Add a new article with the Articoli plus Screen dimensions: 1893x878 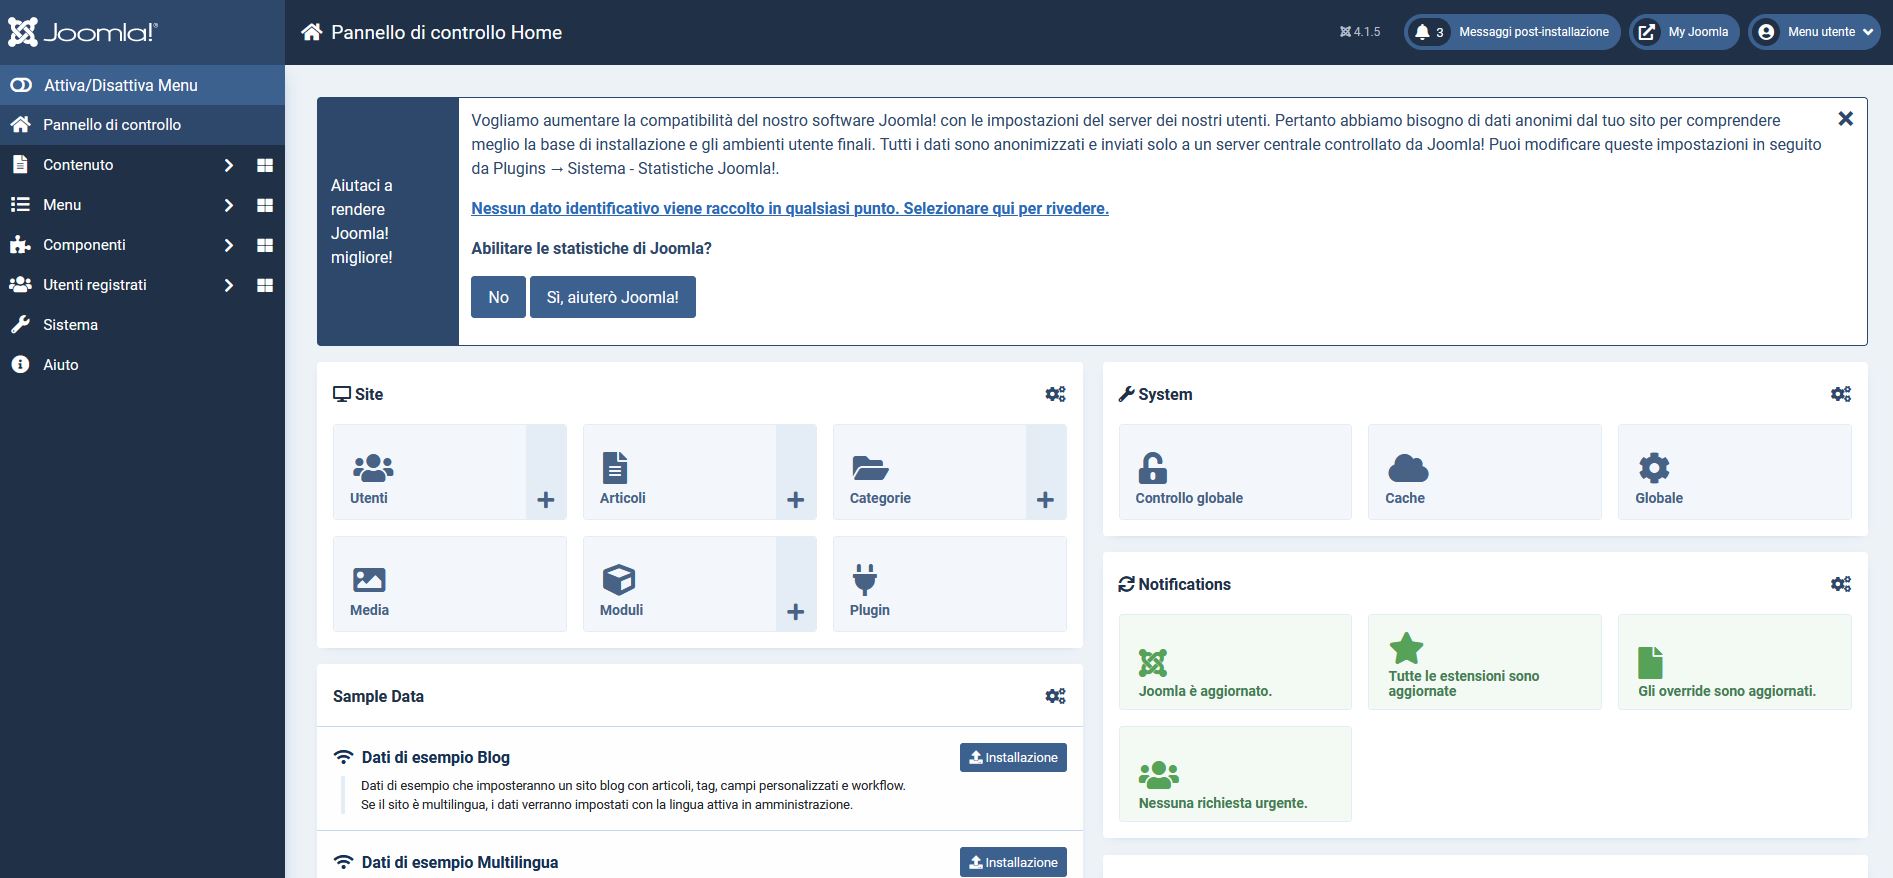(x=796, y=472)
